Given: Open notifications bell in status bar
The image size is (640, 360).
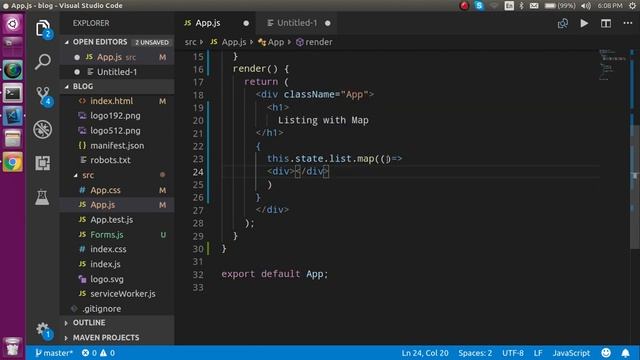Looking at the screenshot, I should click(x=625, y=353).
